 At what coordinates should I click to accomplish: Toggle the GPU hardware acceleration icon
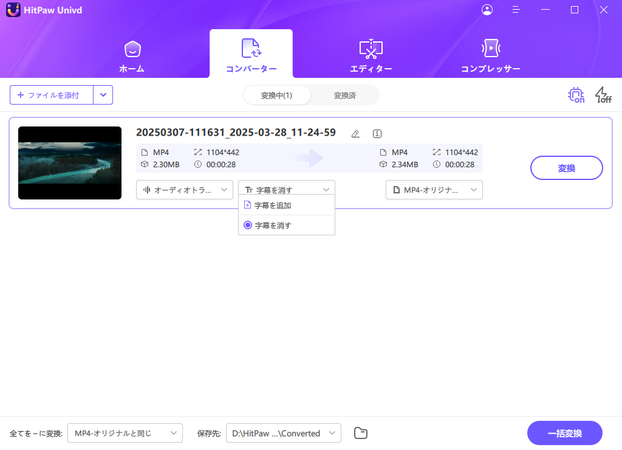coord(576,95)
